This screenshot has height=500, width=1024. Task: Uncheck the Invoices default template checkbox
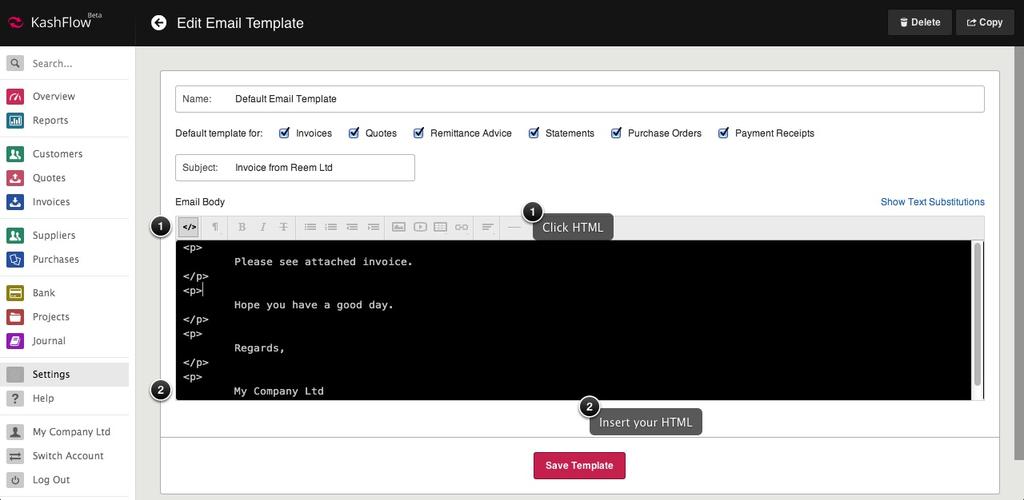[x=285, y=133]
